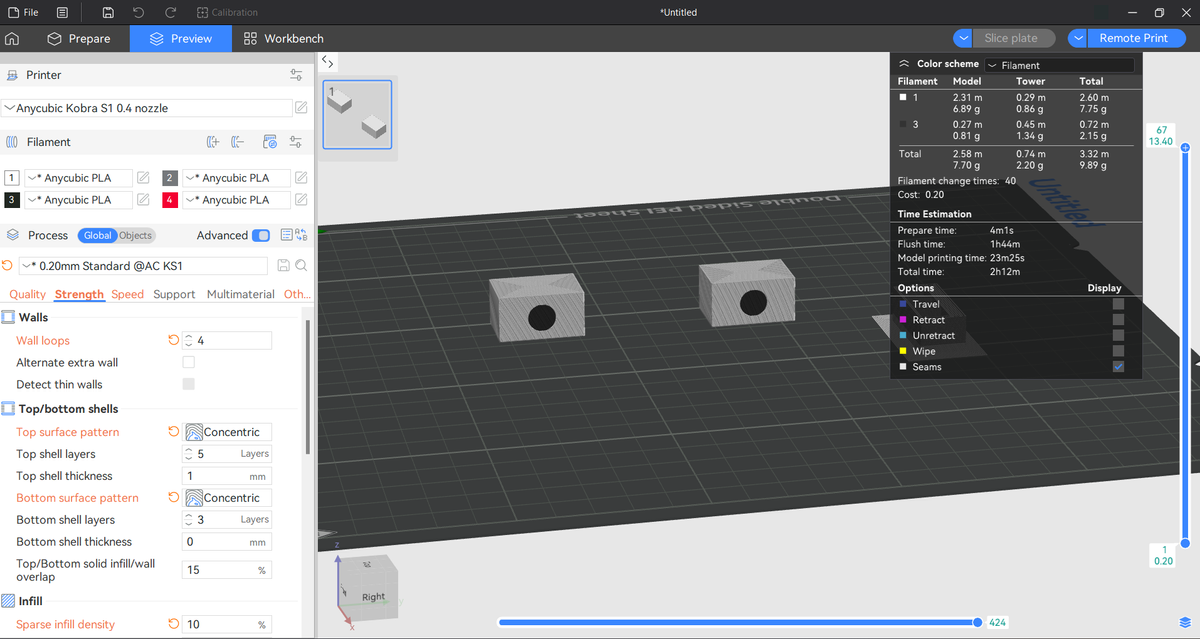Click the Undo icon
The image size is (1200, 639).
click(x=137, y=12)
